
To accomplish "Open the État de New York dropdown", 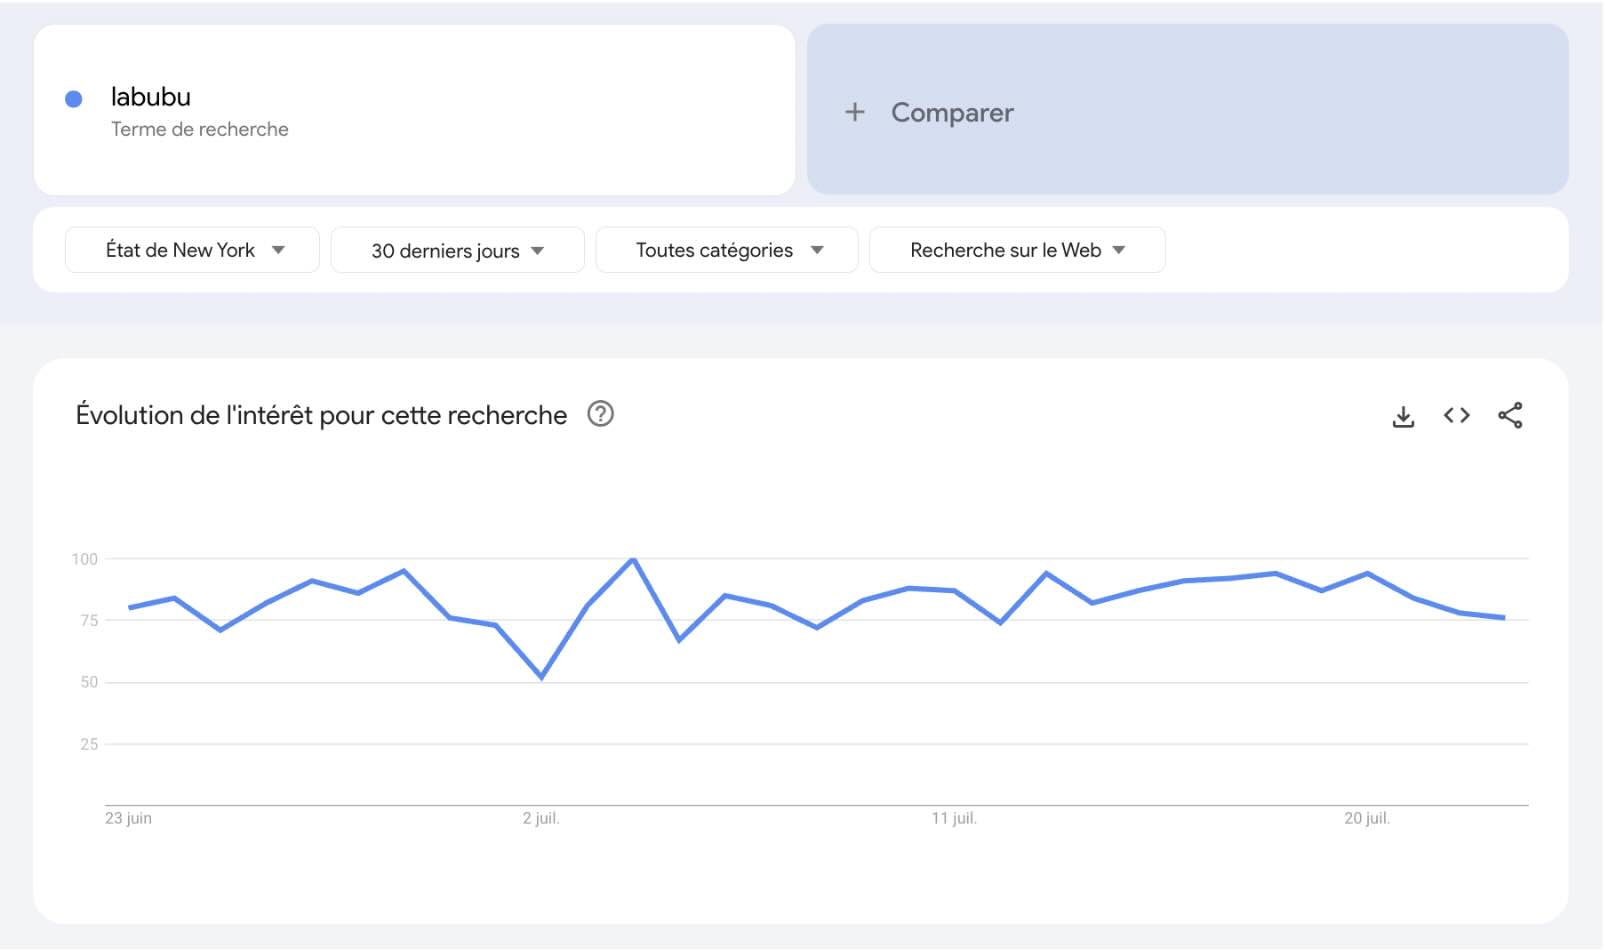I will [192, 250].
